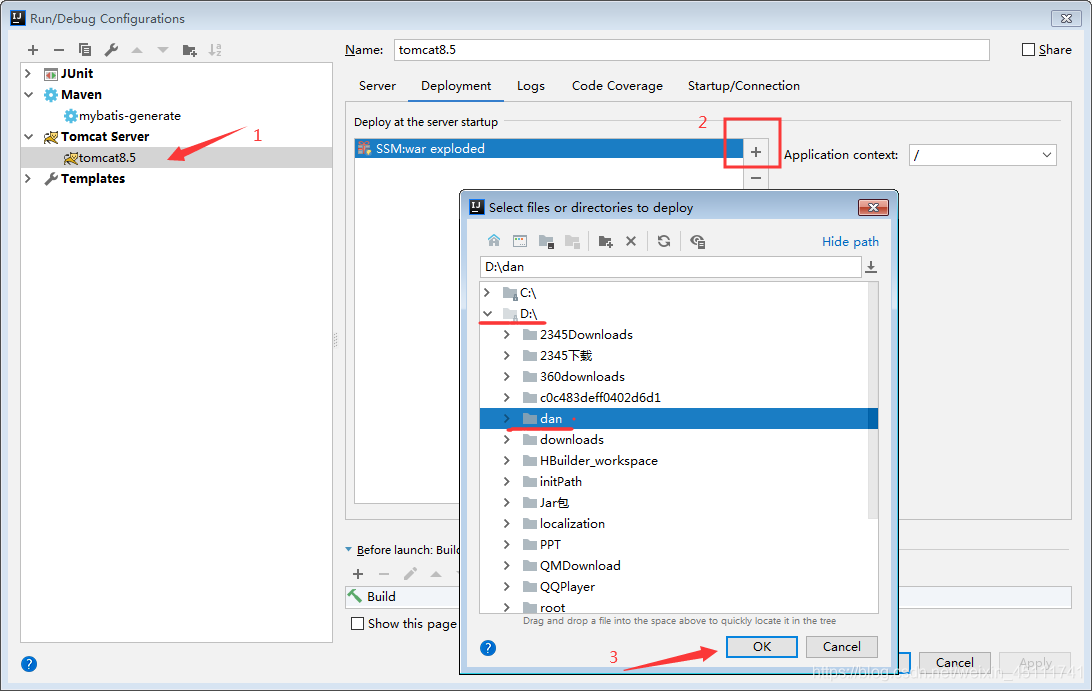The width and height of the screenshot is (1092, 691).
Task: Switch to Startup/Connection tab
Action: (744, 86)
